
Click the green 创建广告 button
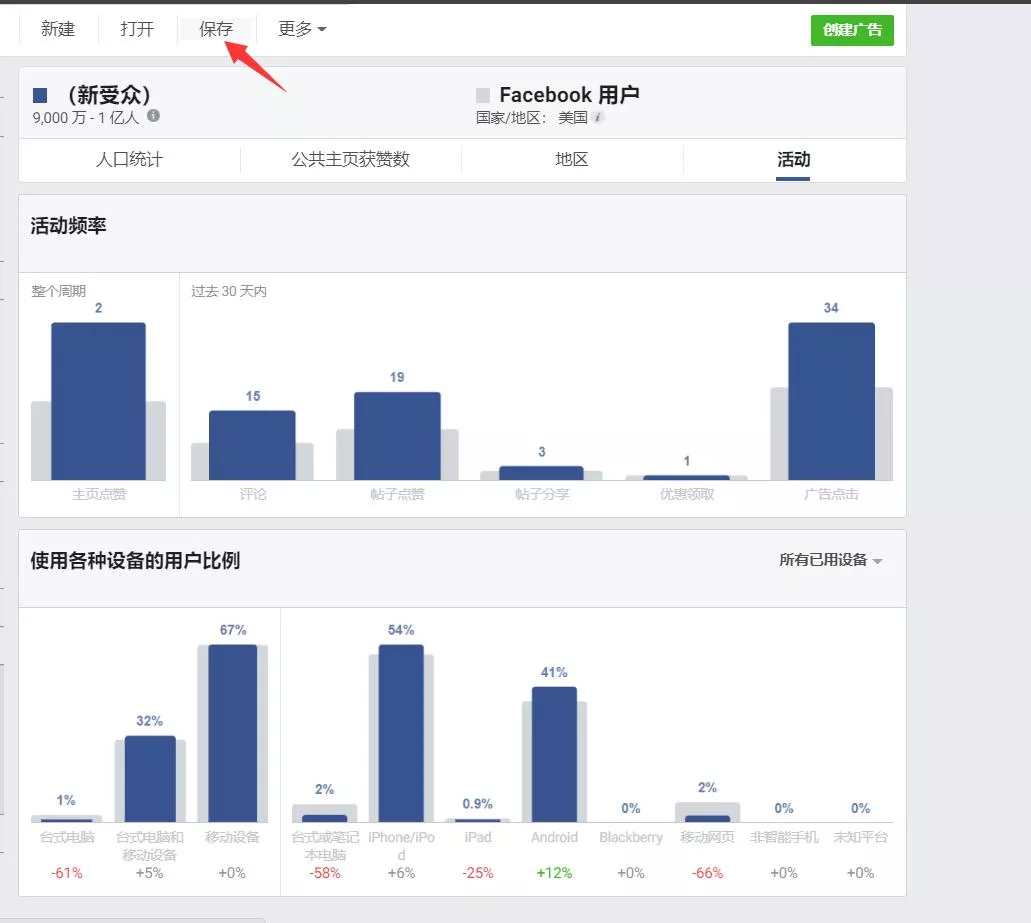click(x=852, y=30)
